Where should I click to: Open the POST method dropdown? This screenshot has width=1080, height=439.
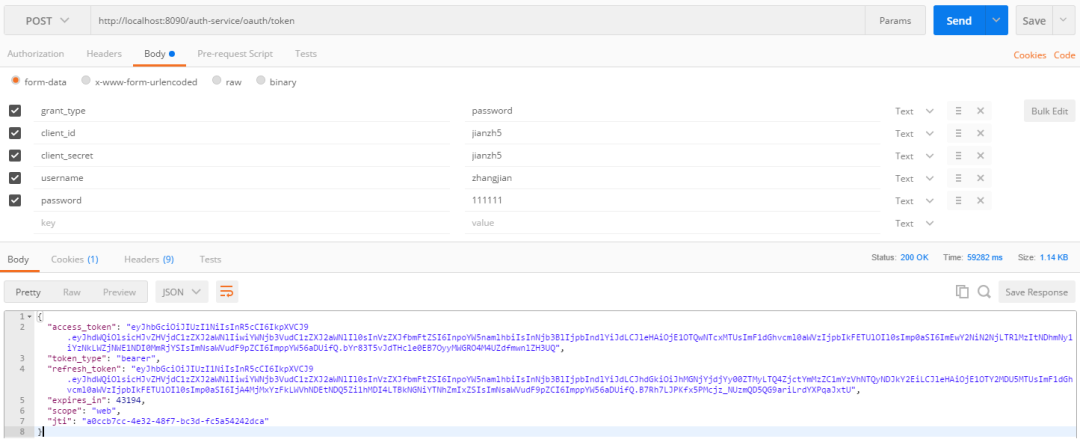45,20
